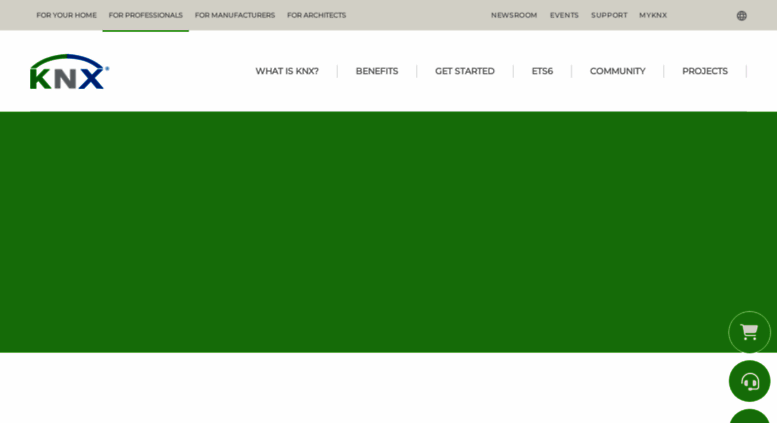Switch to For Your Home tab
This screenshot has width=777, height=423.
tap(66, 15)
